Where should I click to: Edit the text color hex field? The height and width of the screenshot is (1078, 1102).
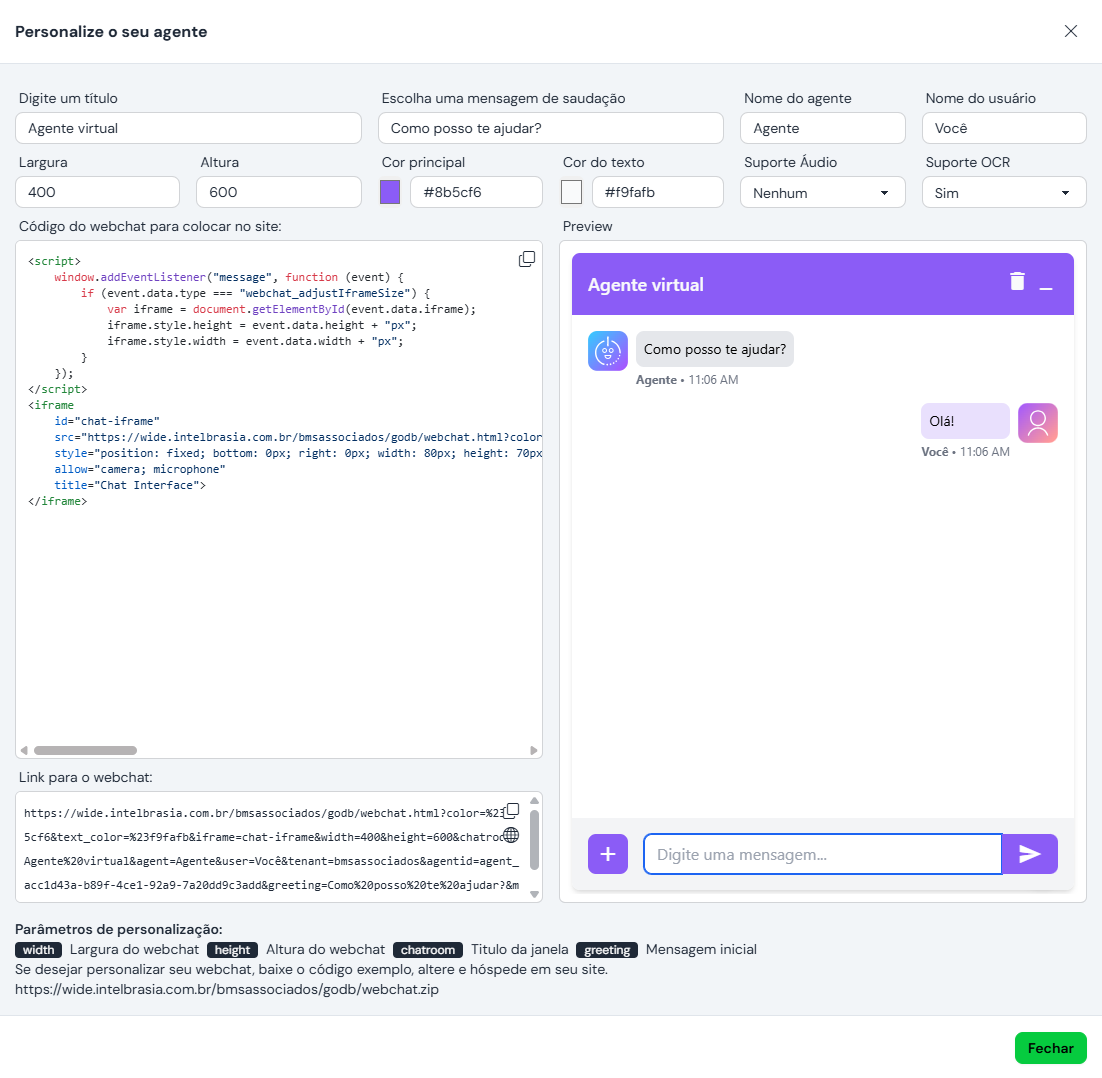pos(658,192)
